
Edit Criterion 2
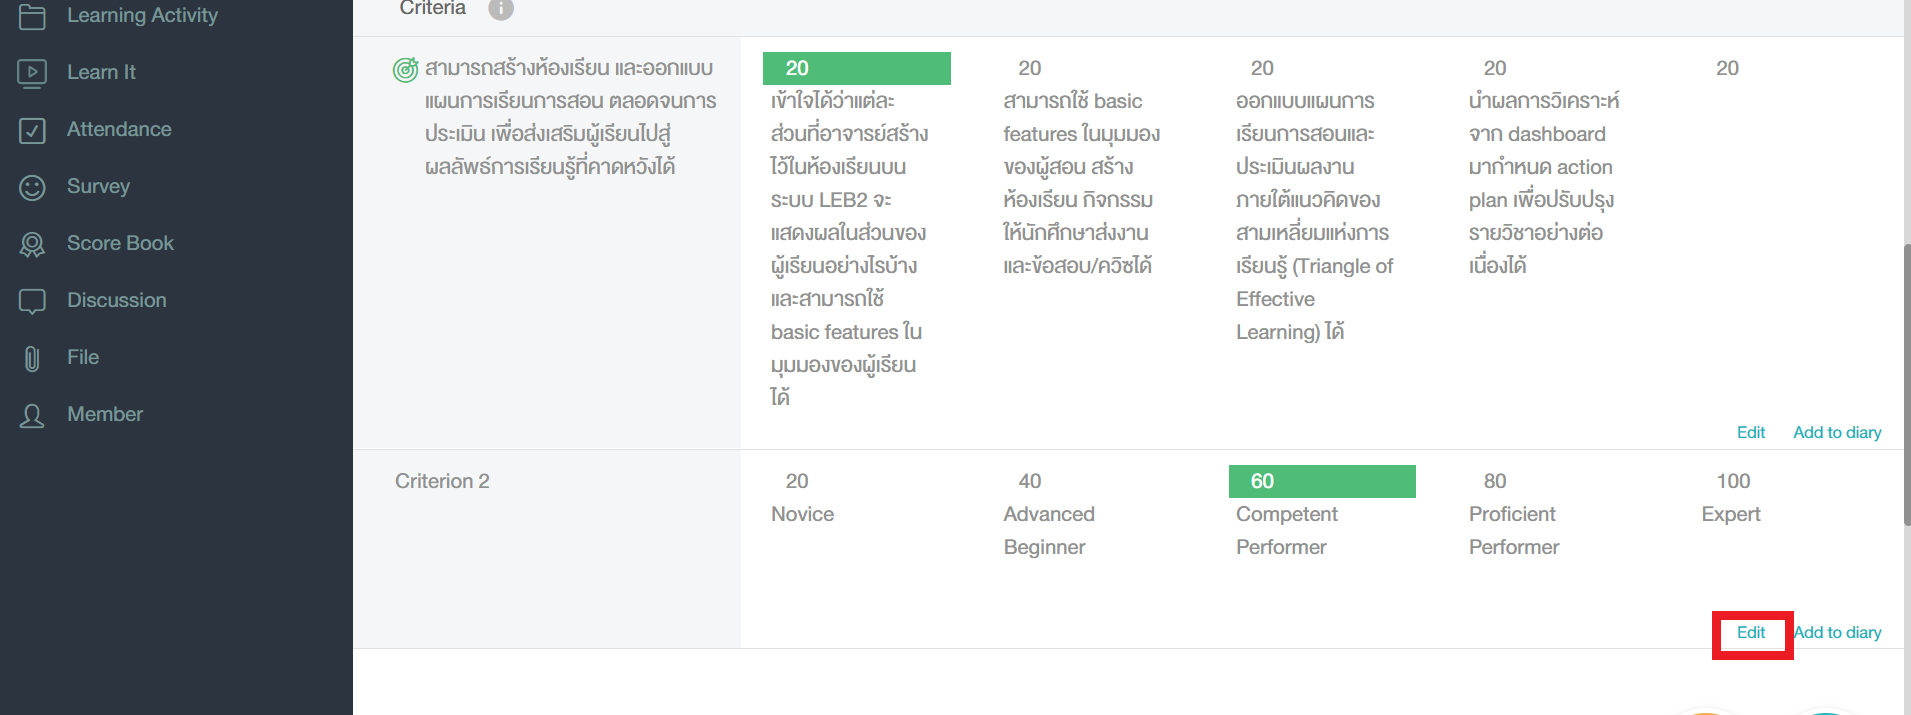1751,632
